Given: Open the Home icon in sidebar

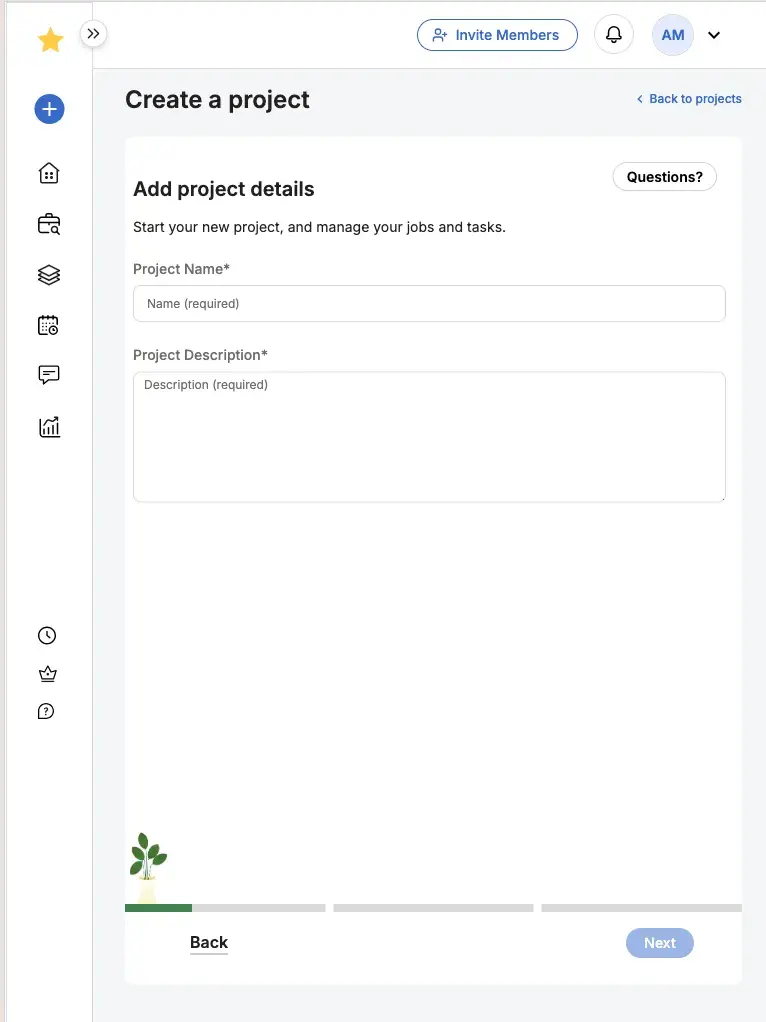Looking at the screenshot, I should 48,172.
